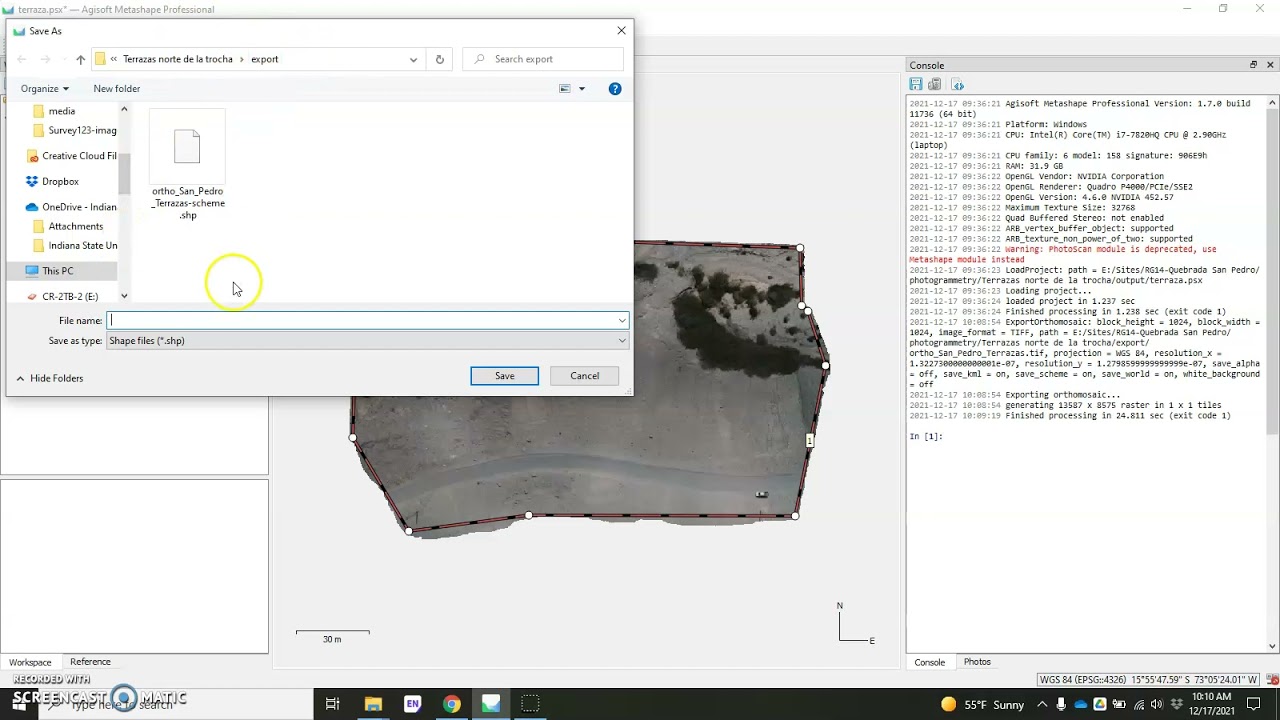Collapse folders with Hide Folders

[50, 378]
